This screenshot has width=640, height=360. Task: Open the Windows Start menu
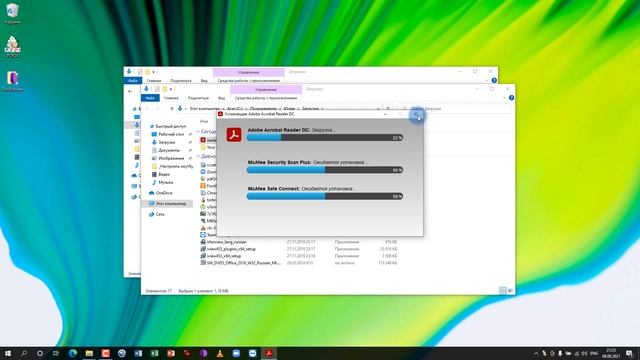pyautogui.click(x=8, y=353)
